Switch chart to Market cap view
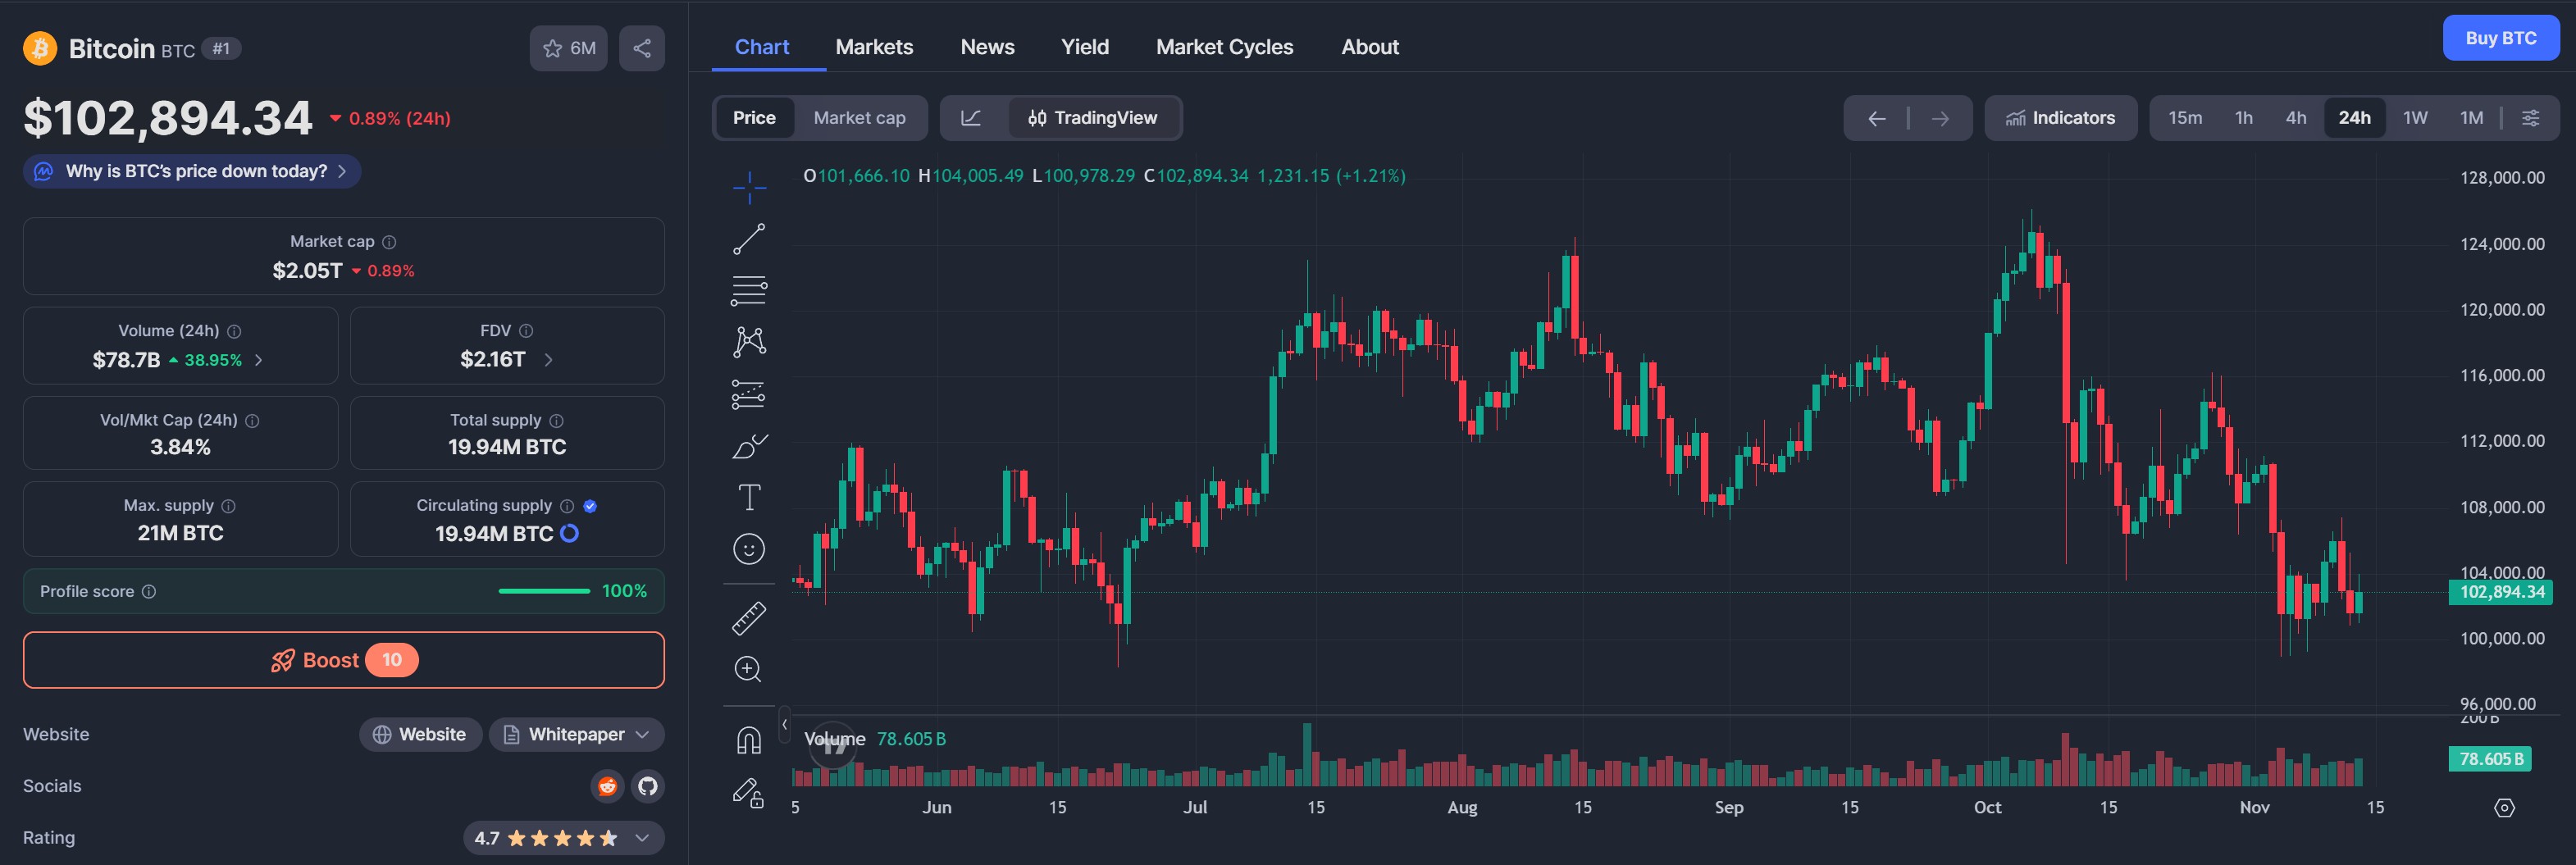 (859, 118)
